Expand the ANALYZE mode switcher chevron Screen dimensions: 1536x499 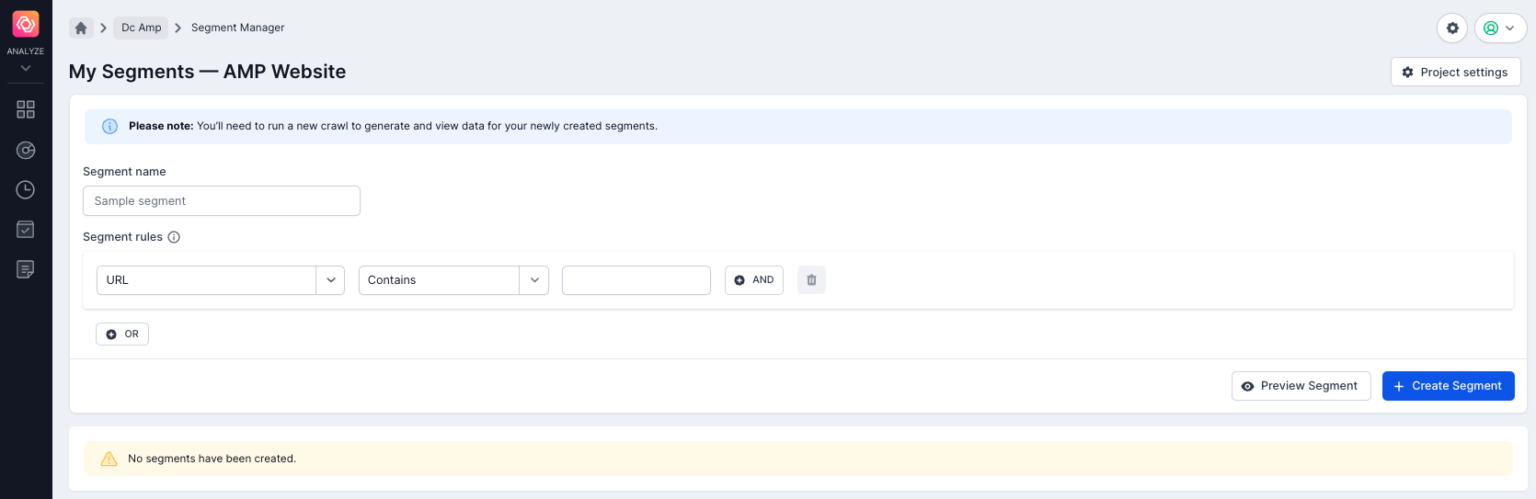(26, 67)
